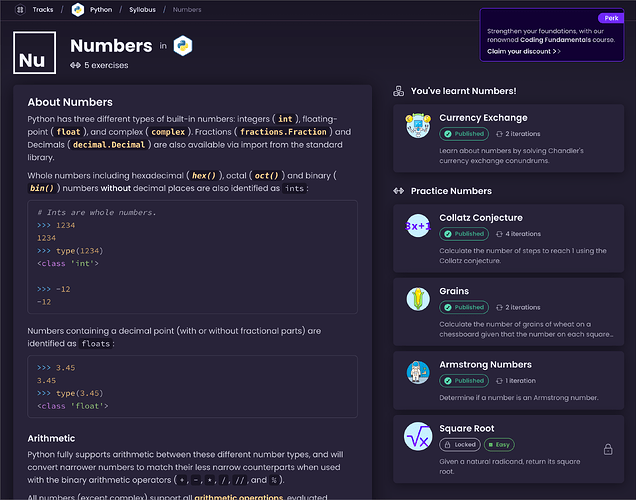
Task: Click 1 iteration icon on Armstrong Numbers
Action: pyautogui.click(x=499, y=381)
